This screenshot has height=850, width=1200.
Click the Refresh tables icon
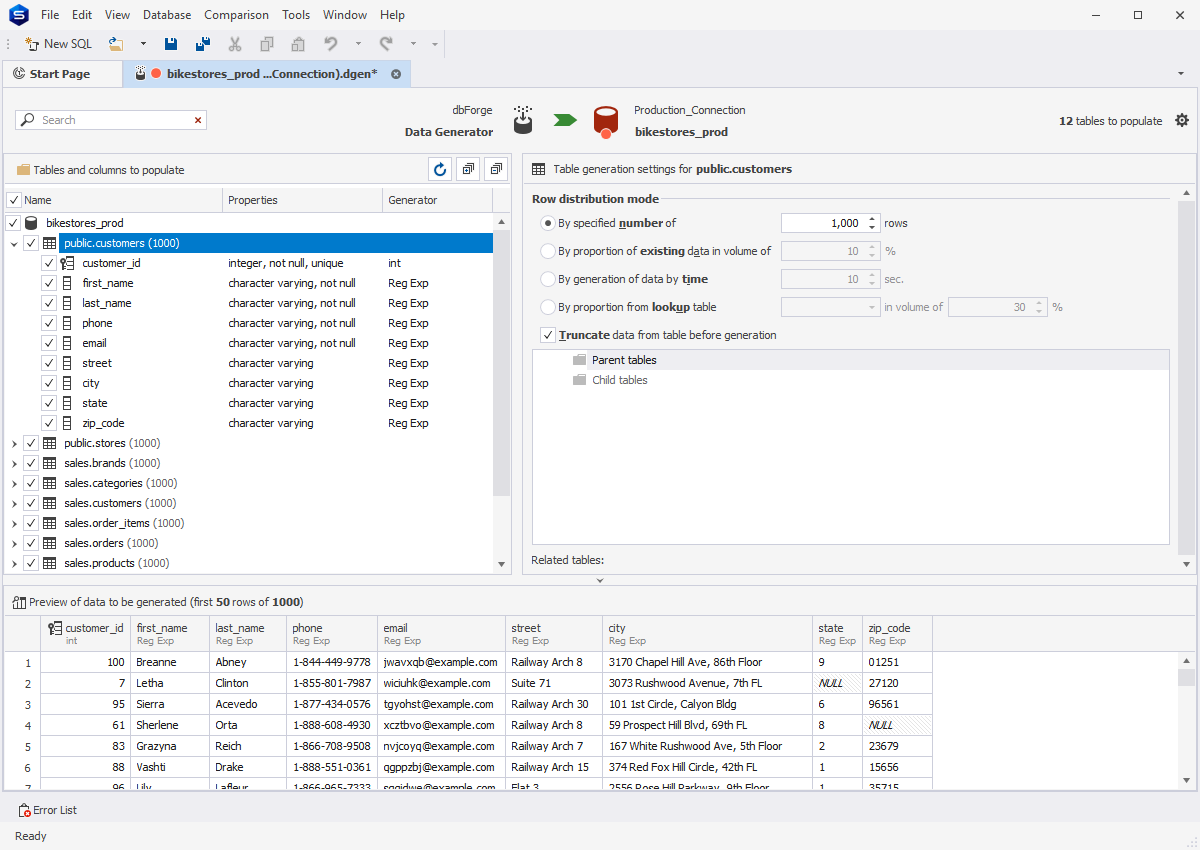tap(440, 169)
